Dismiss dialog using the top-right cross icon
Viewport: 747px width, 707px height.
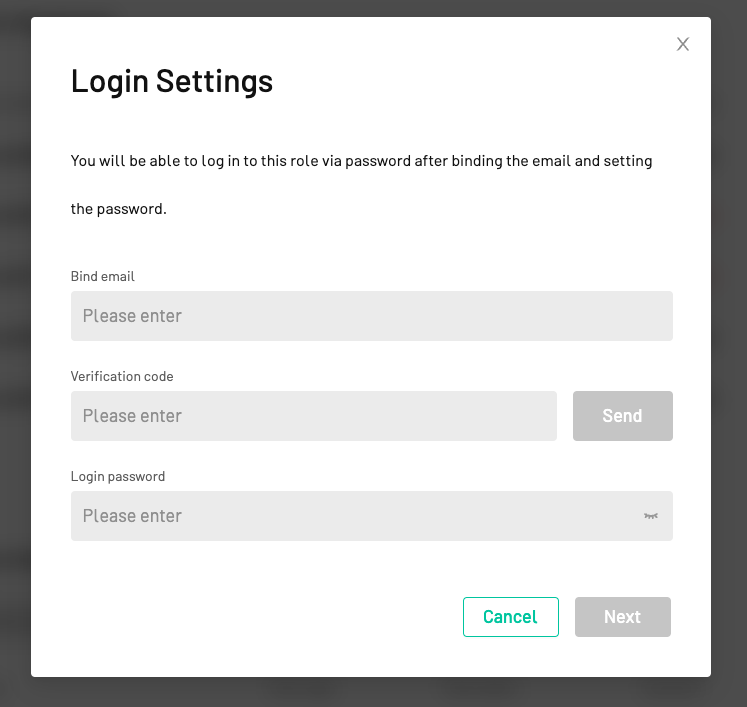pyautogui.click(x=683, y=44)
